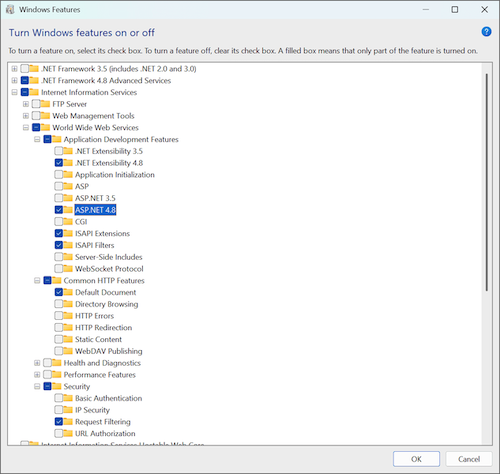Tick WebDAV Publishing checkbox
The image size is (500, 474).
click(x=59, y=351)
